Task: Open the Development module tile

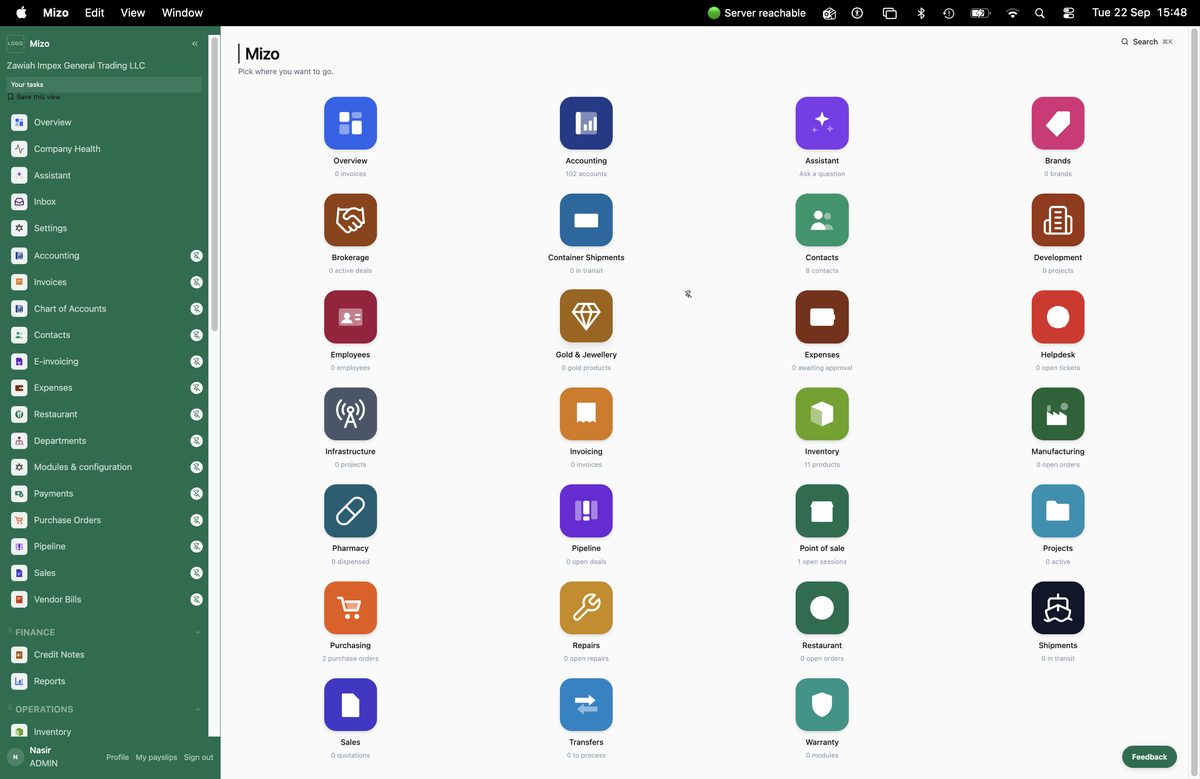Action: [x=1058, y=220]
